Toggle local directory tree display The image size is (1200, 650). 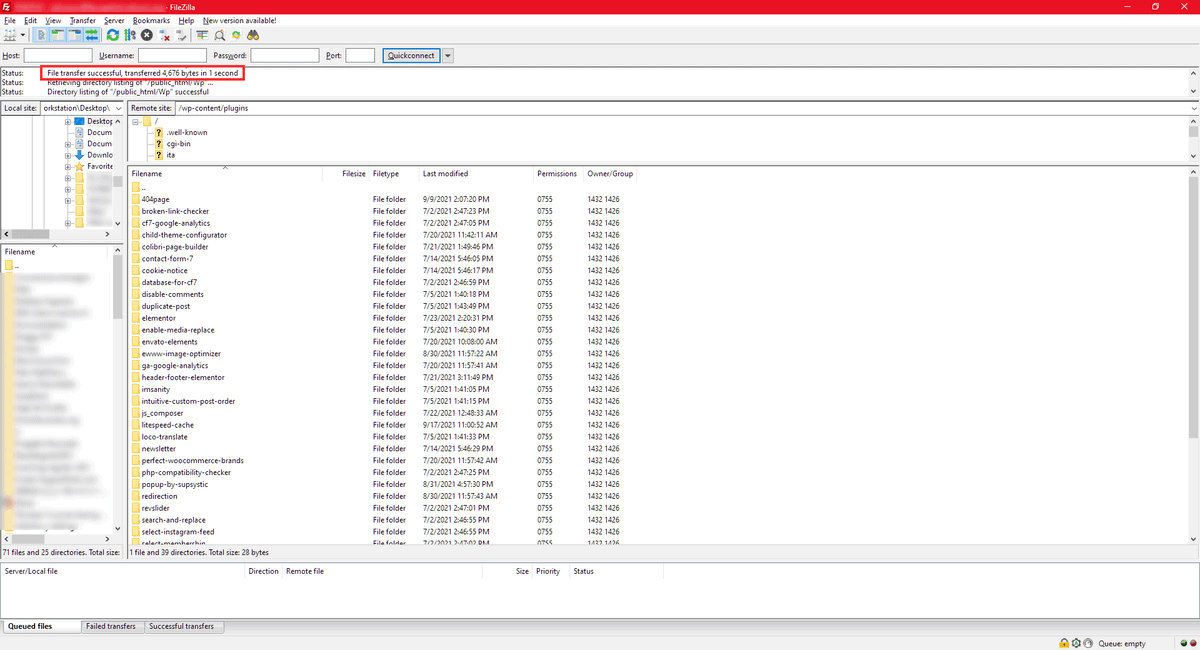tap(57, 35)
